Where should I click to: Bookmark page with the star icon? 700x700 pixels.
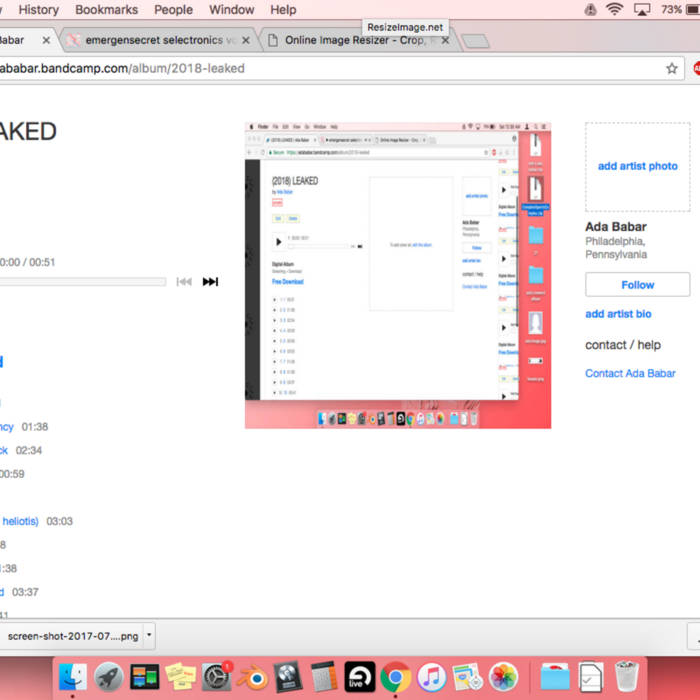coord(672,69)
